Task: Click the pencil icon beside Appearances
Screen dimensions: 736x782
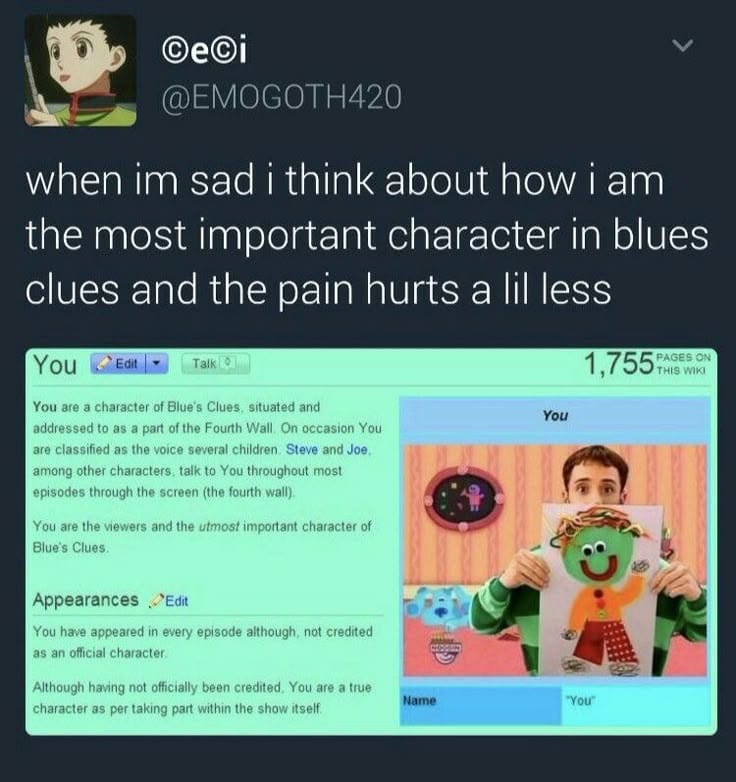Action: pyautogui.click(x=157, y=600)
